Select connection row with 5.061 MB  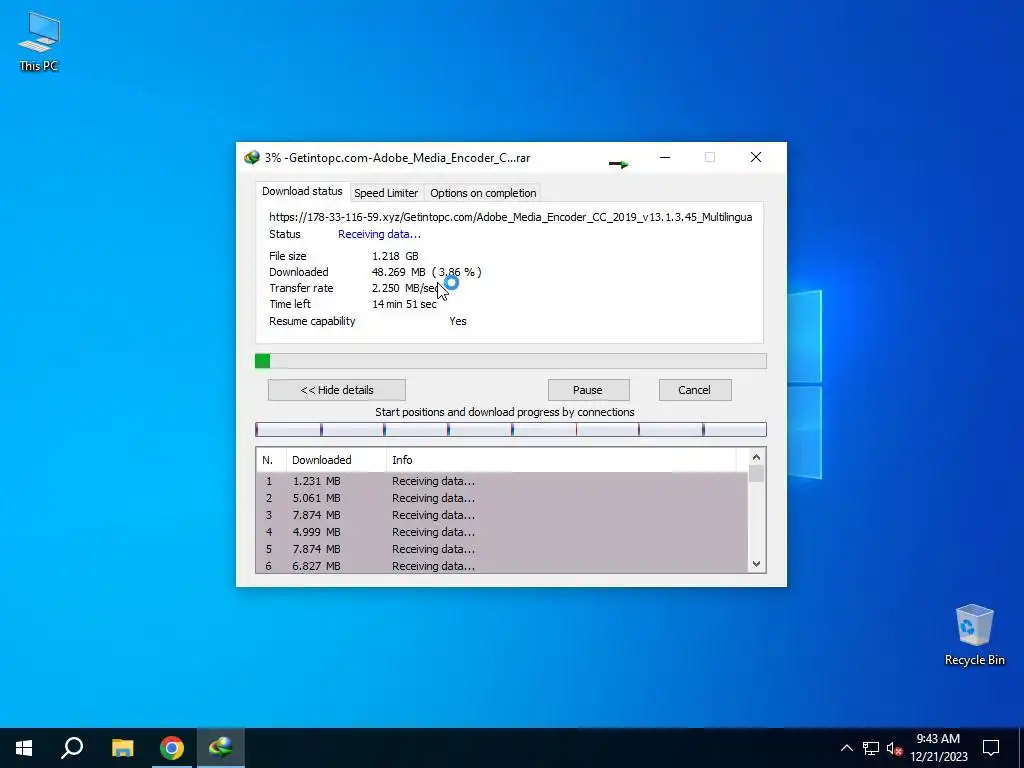click(x=502, y=498)
